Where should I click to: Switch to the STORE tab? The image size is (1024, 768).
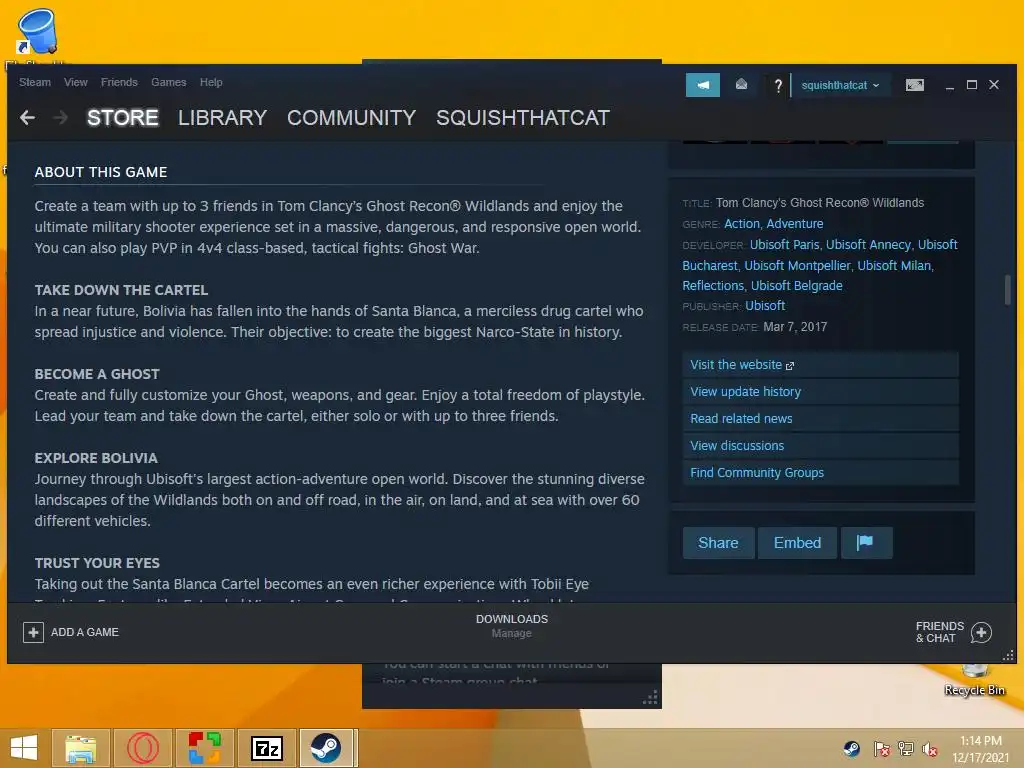pyautogui.click(x=123, y=118)
